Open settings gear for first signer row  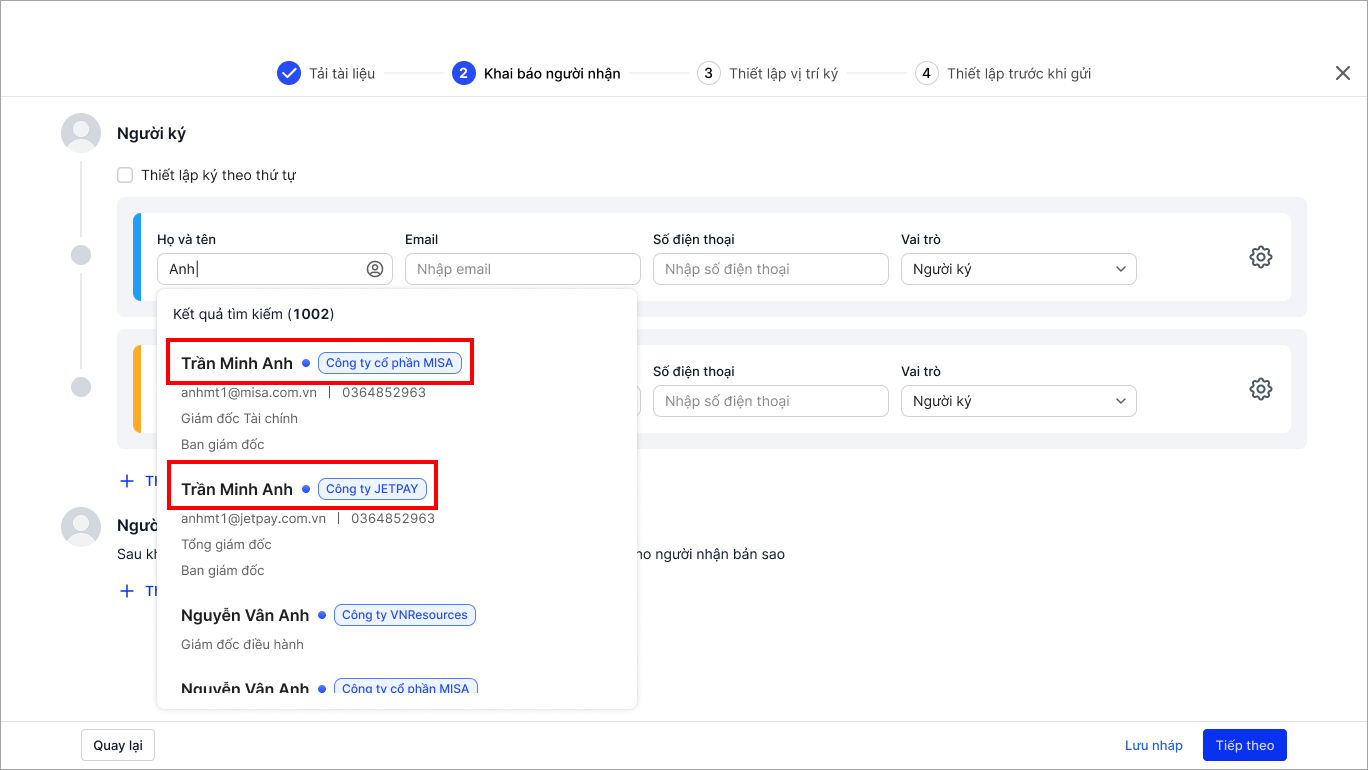tap(1260, 257)
